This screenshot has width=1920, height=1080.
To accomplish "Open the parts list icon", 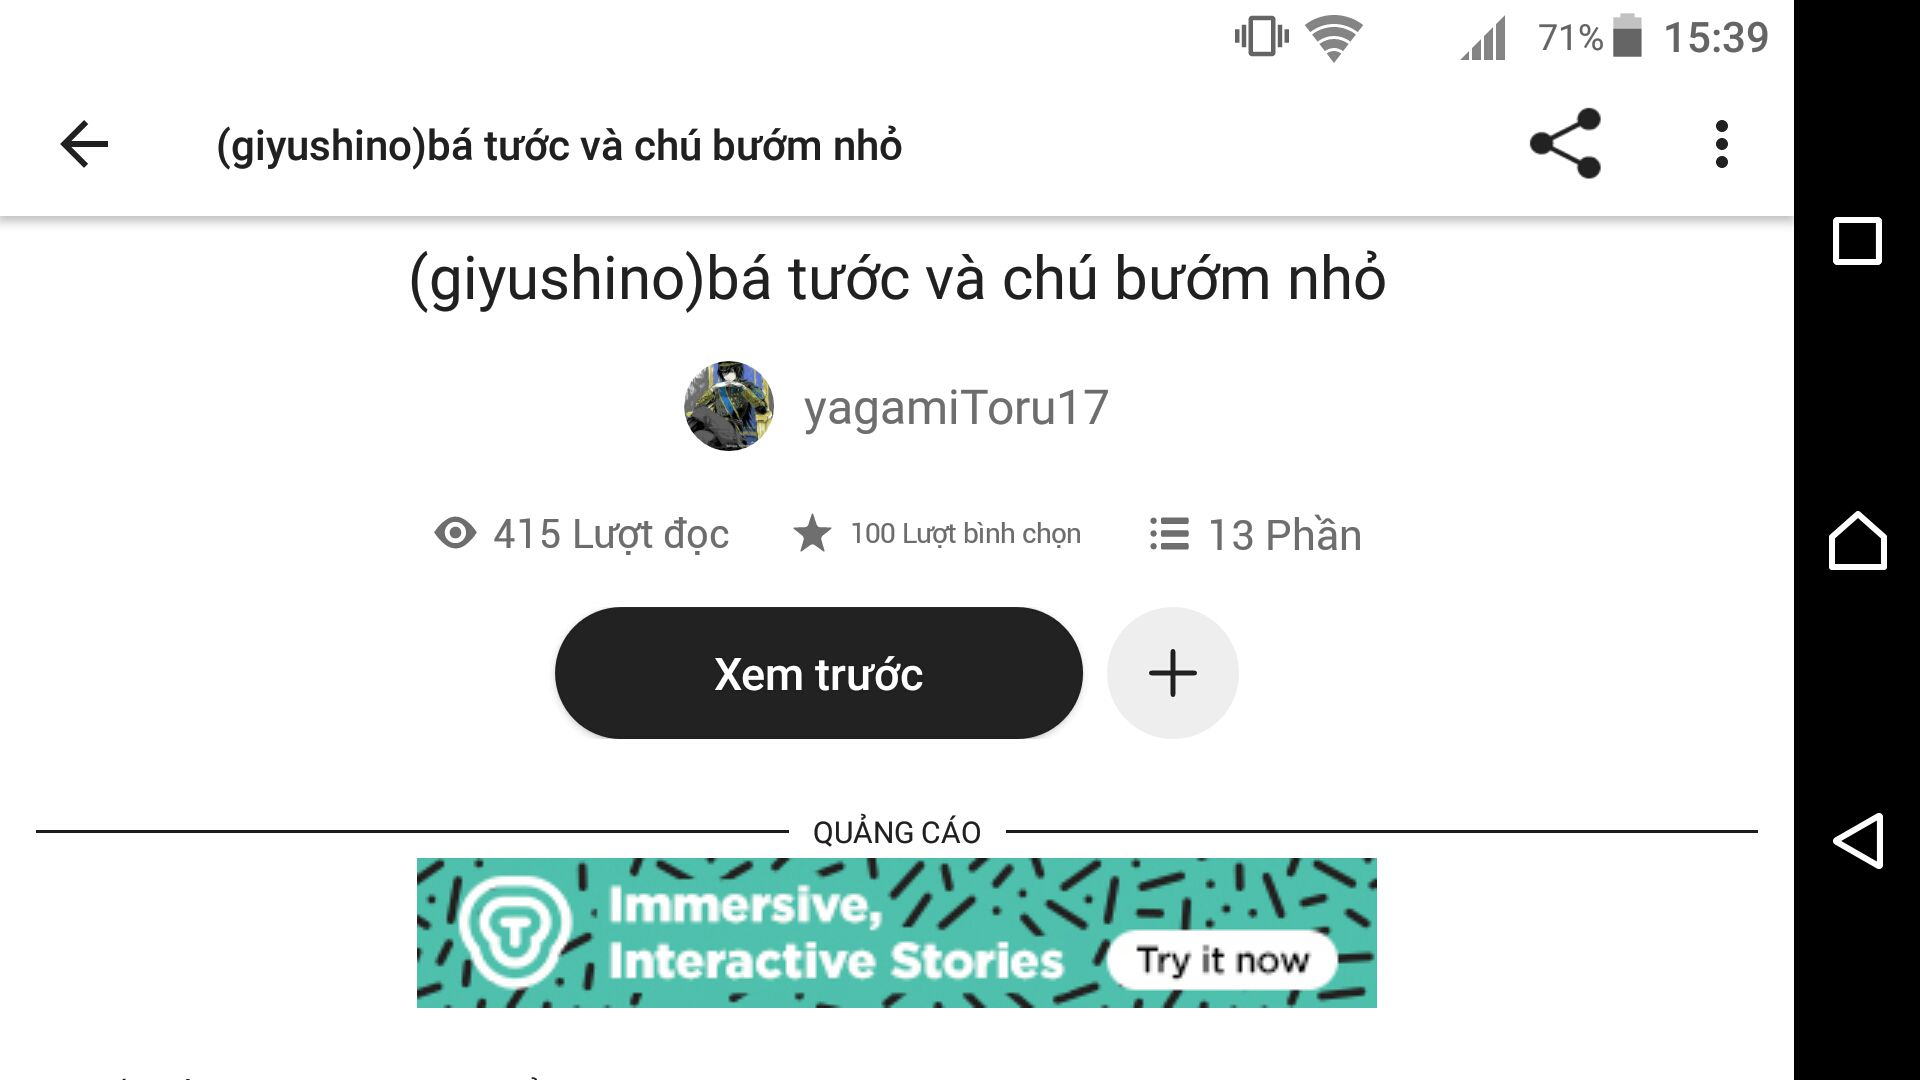I will [x=1169, y=533].
